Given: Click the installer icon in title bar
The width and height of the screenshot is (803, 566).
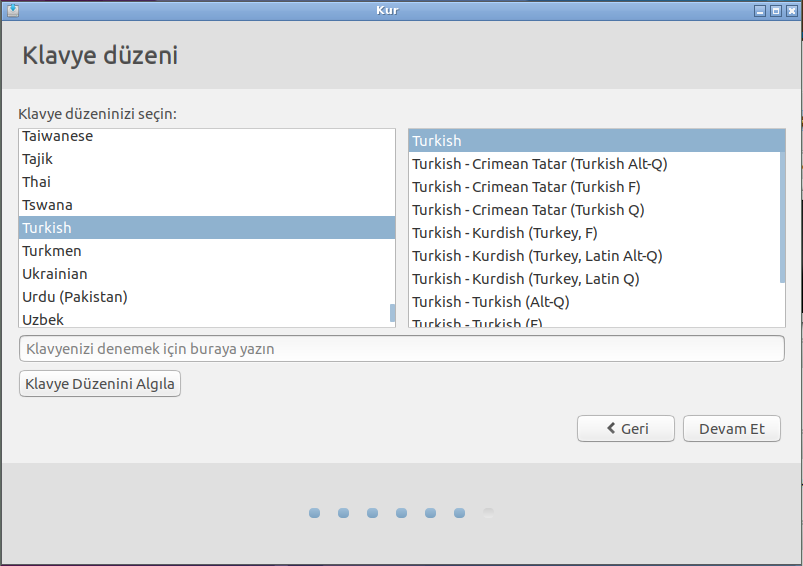Looking at the screenshot, I should pyautogui.click(x=11, y=10).
